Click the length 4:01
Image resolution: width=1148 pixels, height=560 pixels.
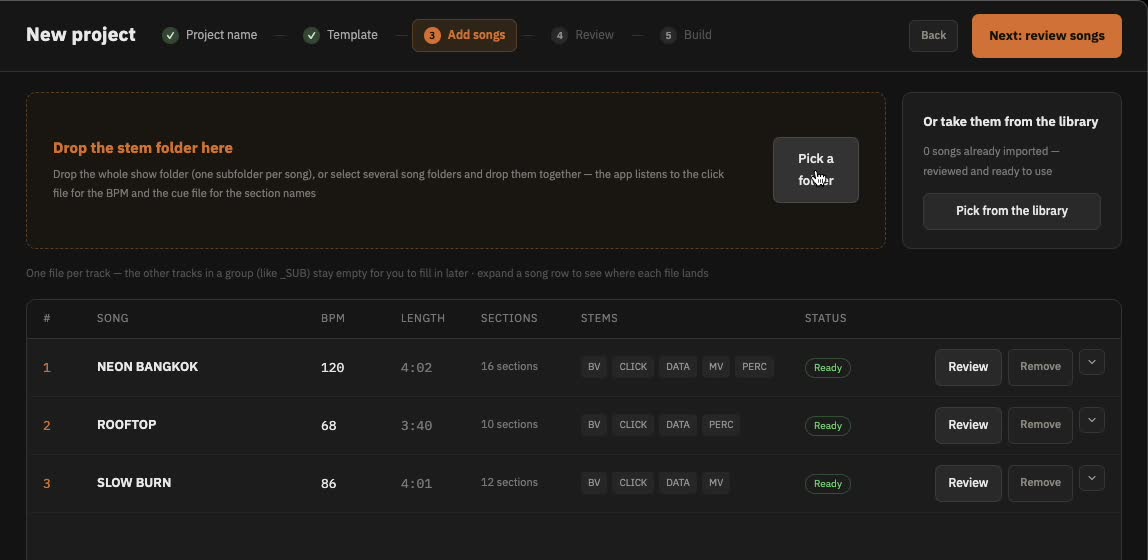click(x=416, y=483)
